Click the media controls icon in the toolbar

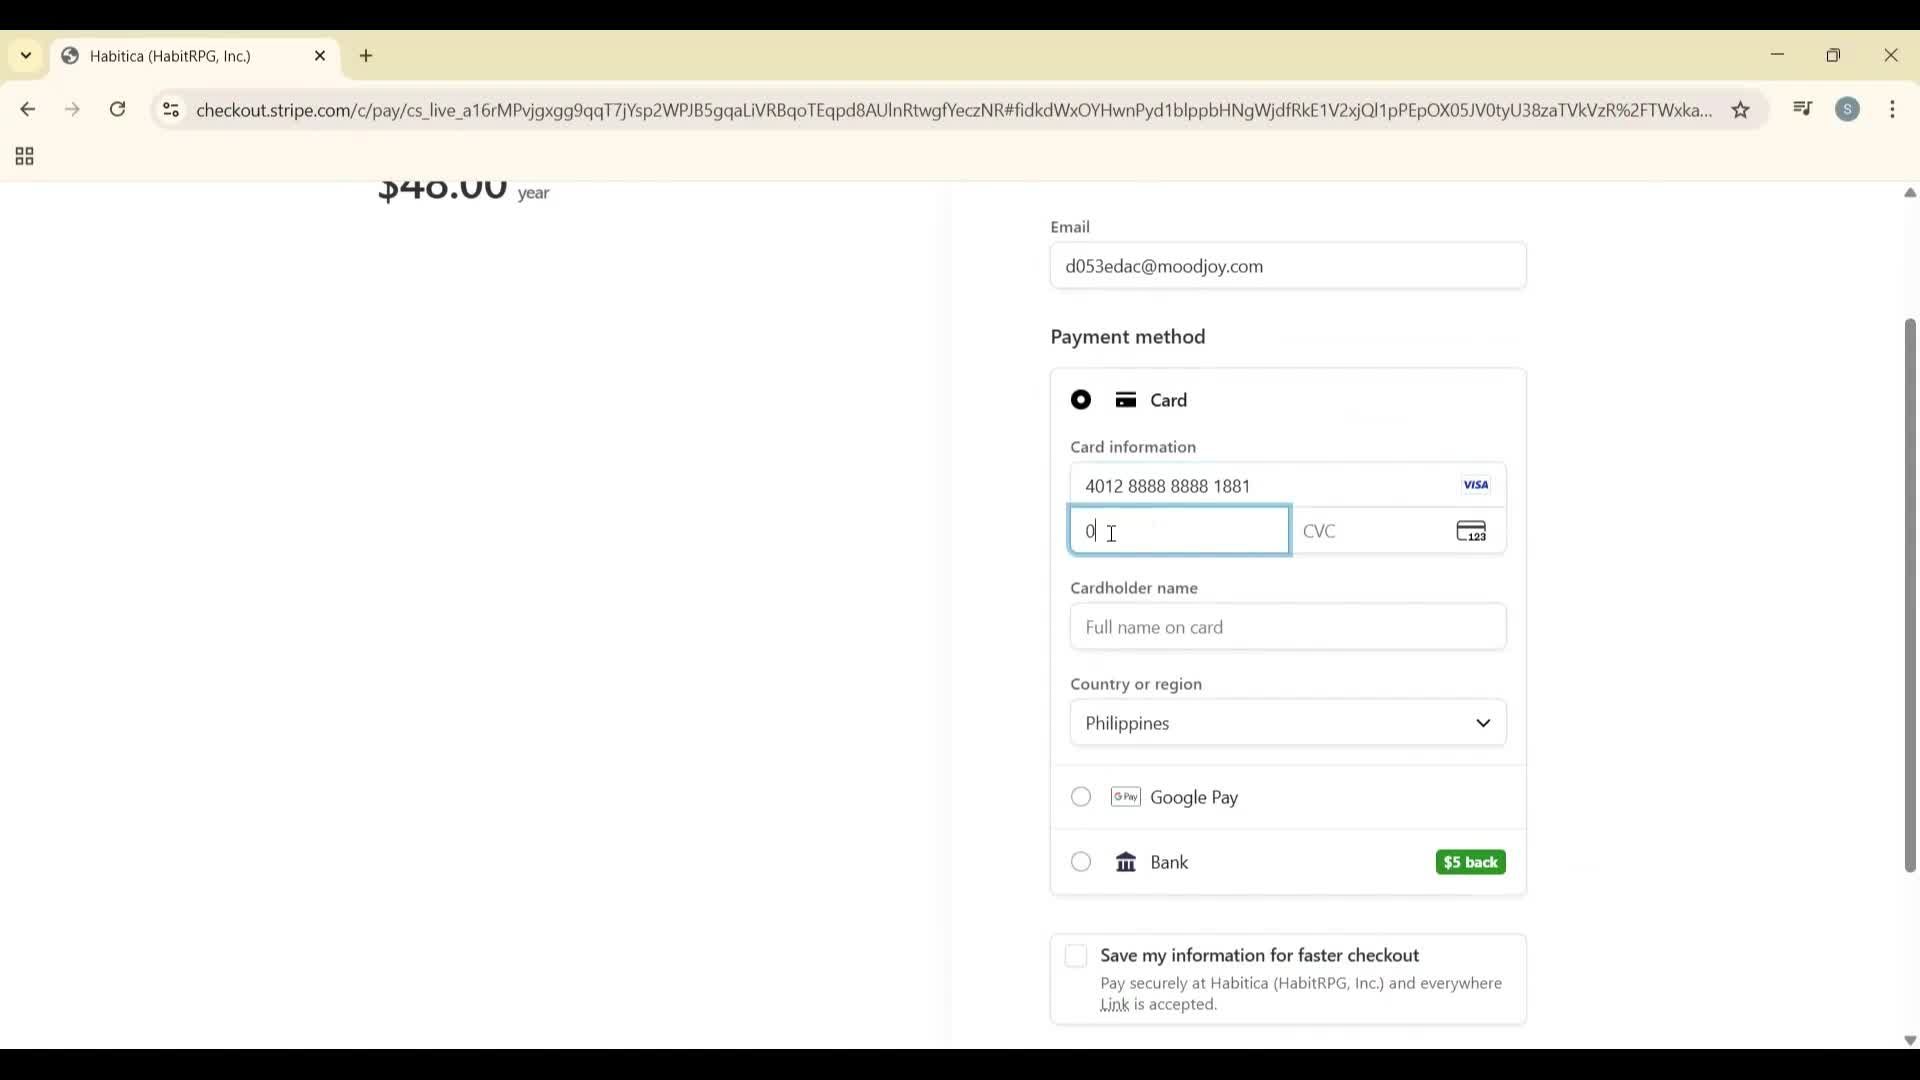[x=1802, y=109]
